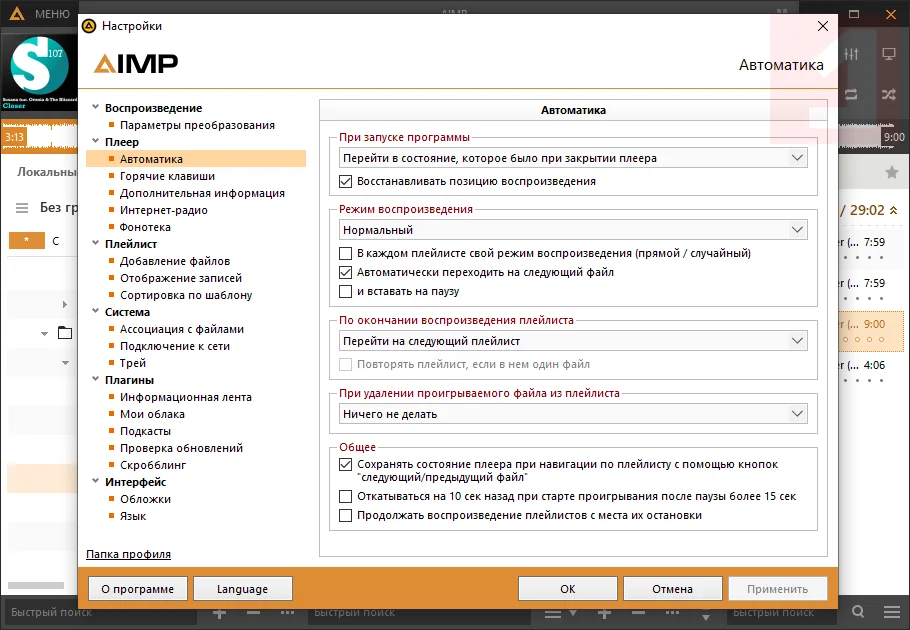910x630 pixels.
Task: Select Горячие клавиши settings page
Action: (167, 176)
